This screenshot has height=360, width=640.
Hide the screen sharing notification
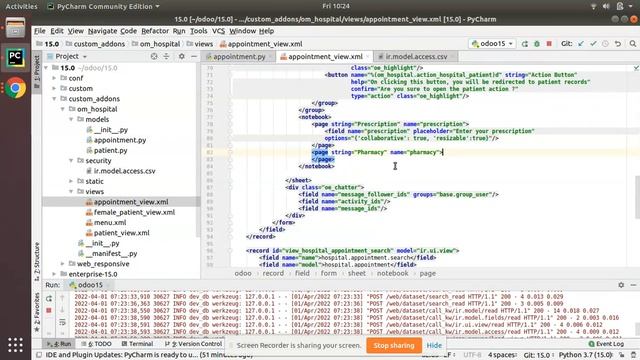[x=434, y=345]
